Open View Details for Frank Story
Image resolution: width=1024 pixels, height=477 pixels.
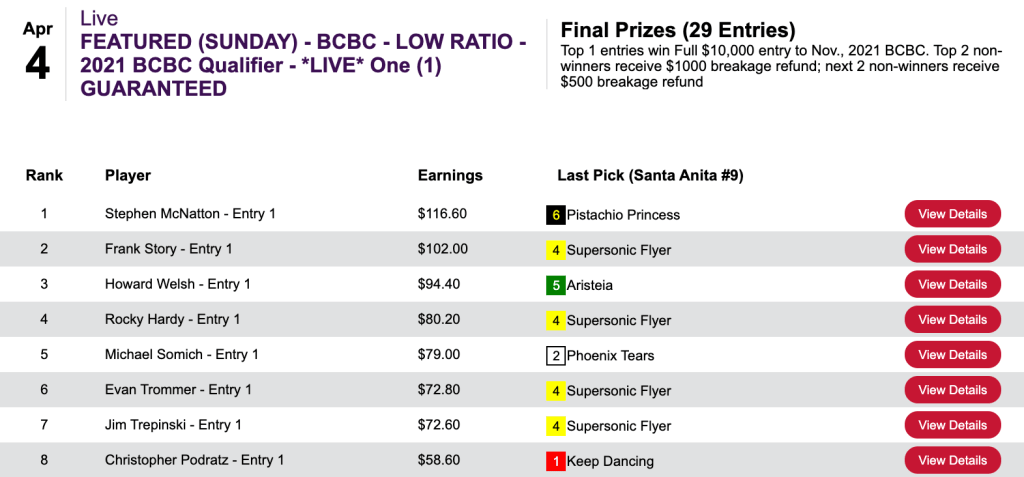[952, 250]
